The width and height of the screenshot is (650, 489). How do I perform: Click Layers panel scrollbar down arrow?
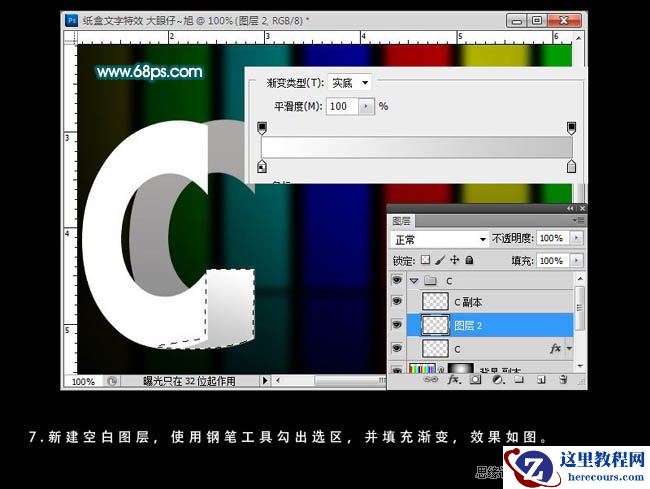coord(580,366)
